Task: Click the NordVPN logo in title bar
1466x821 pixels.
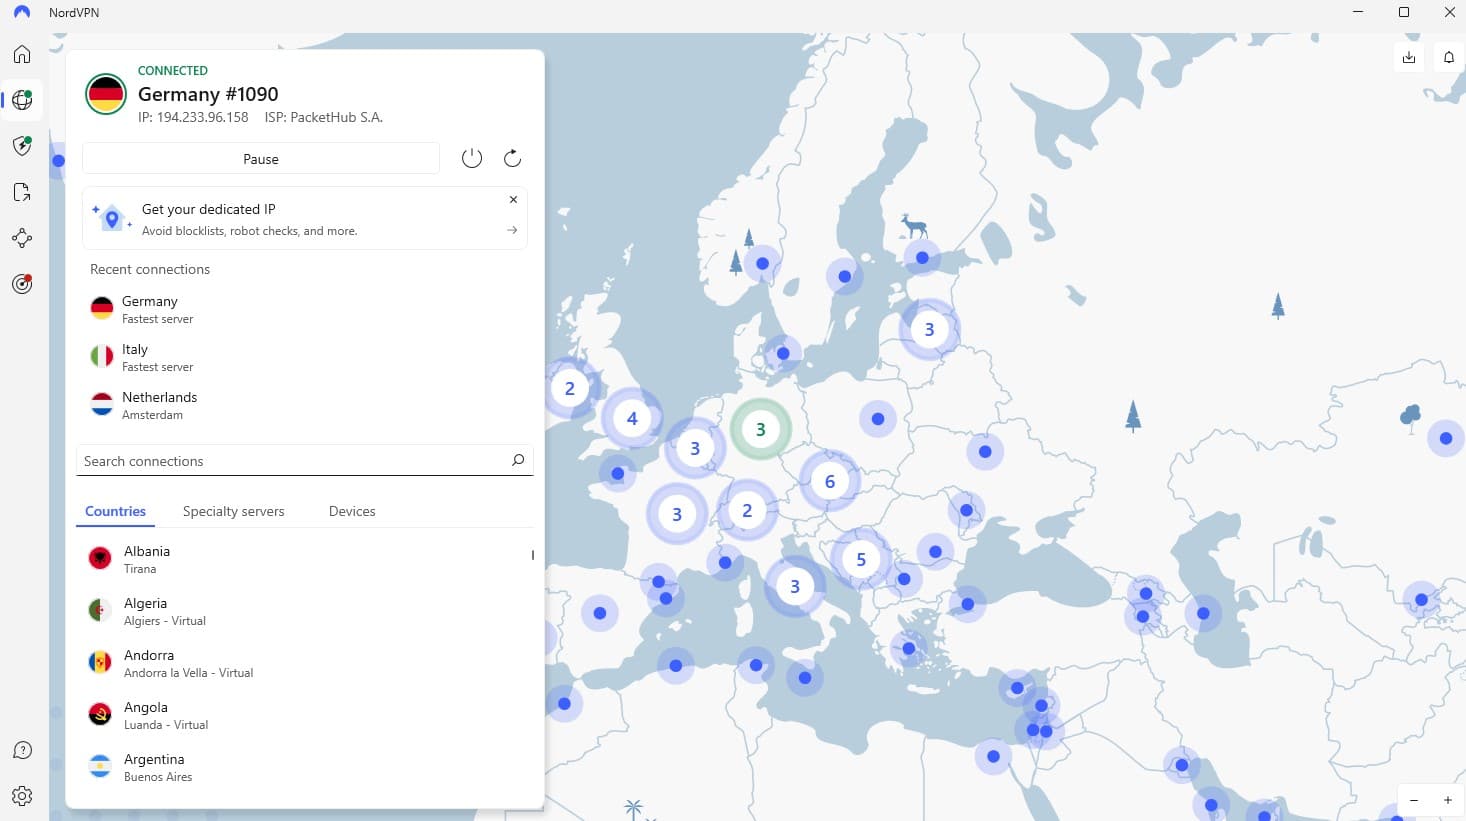Action: (22, 13)
